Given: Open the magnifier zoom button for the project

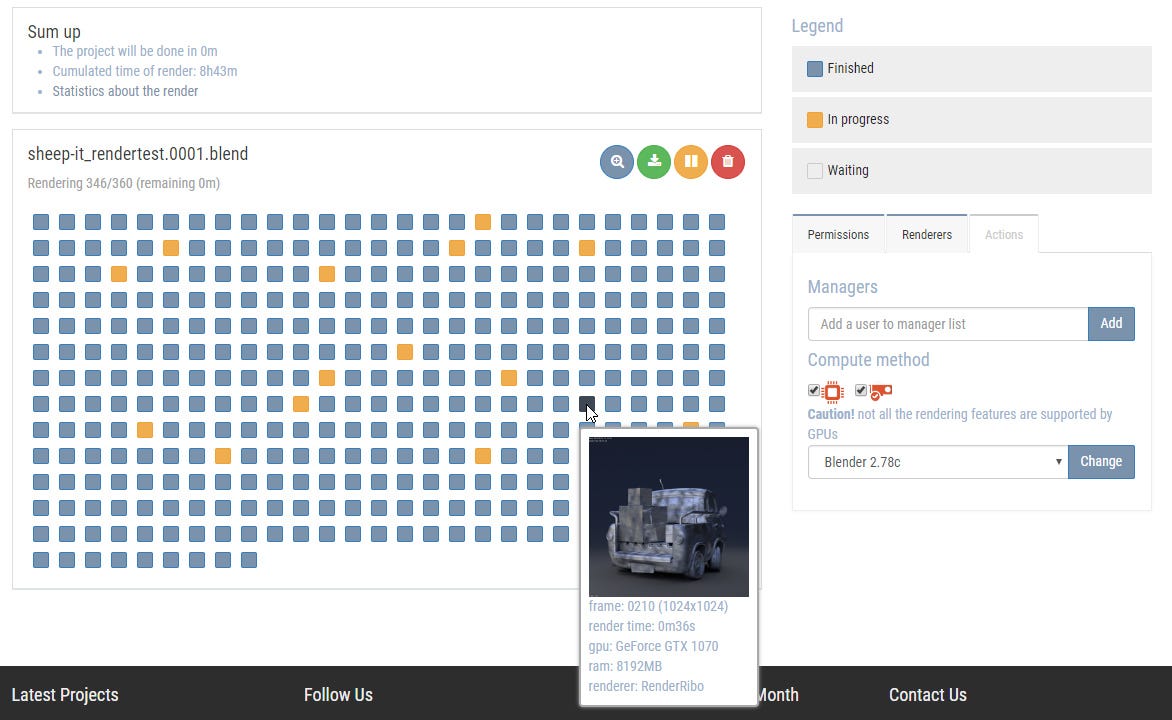Looking at the screenshot, I should 617,161.
